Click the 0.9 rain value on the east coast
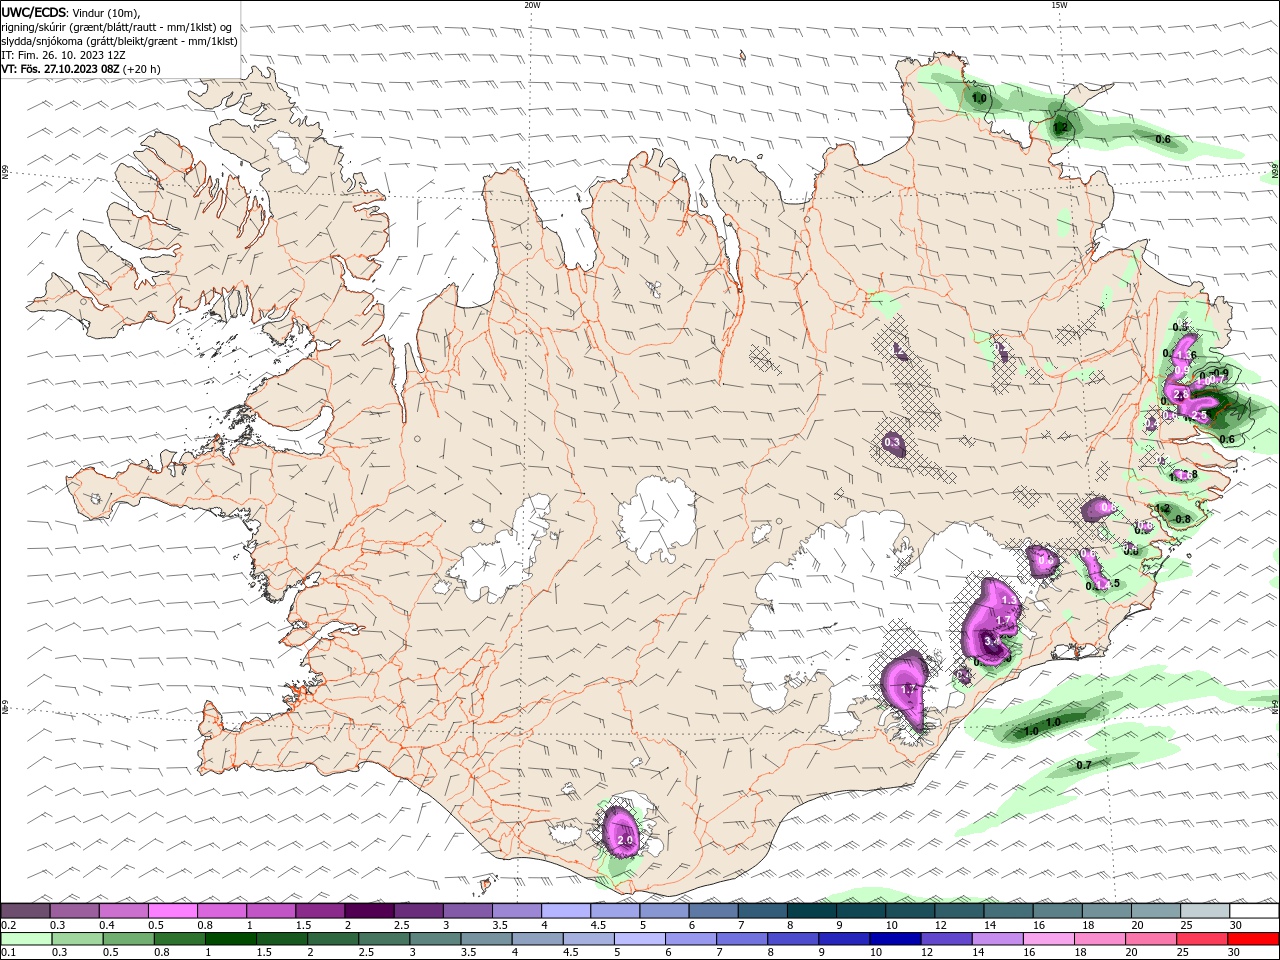Viewport: 1280px width, 960px height. [x=1221, y=373]
